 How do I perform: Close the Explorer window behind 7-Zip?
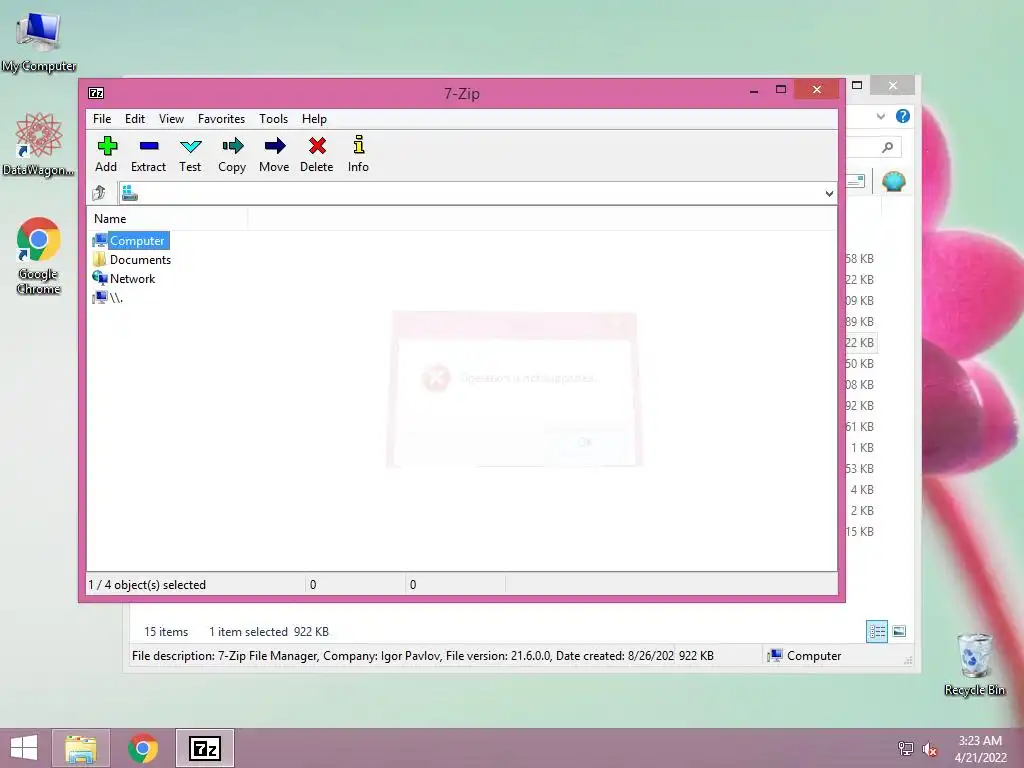pyautogui.click(x=892, y=86)
